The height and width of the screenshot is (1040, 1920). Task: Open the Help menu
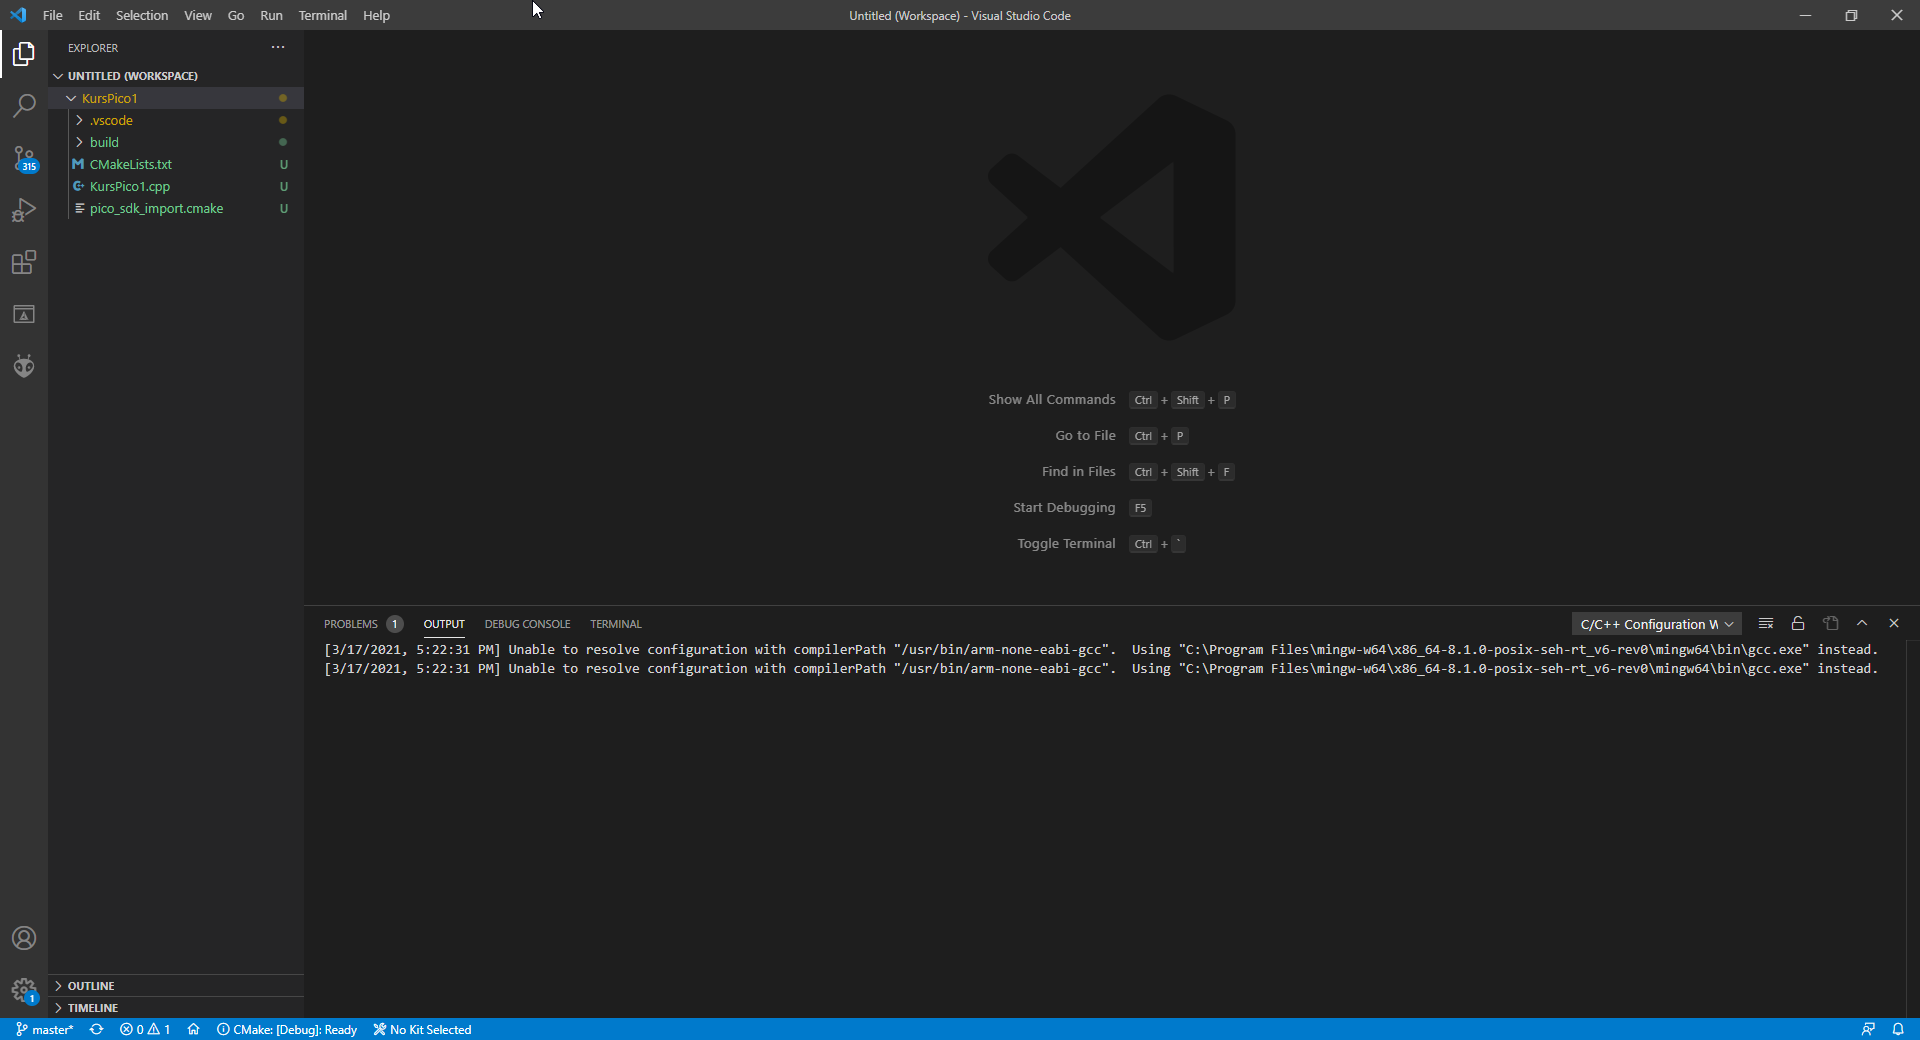[377, 15]
